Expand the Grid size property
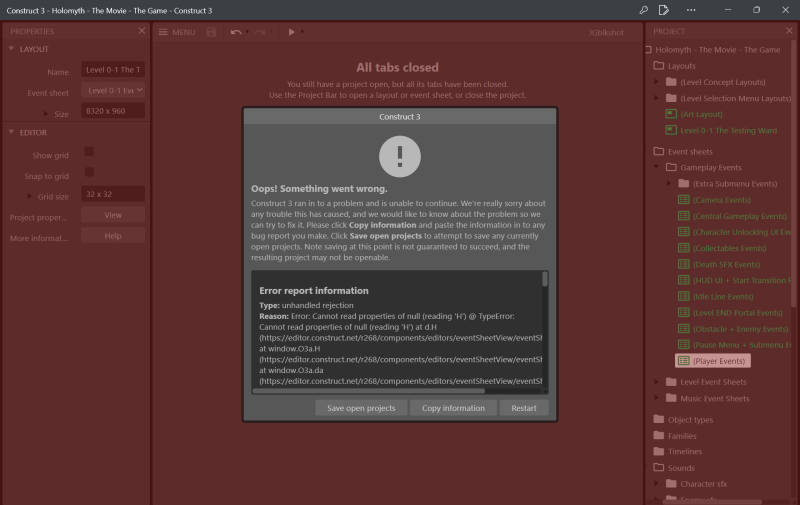Image resolution: width=800 pixels, height=505 pixels. coord(30,196)
